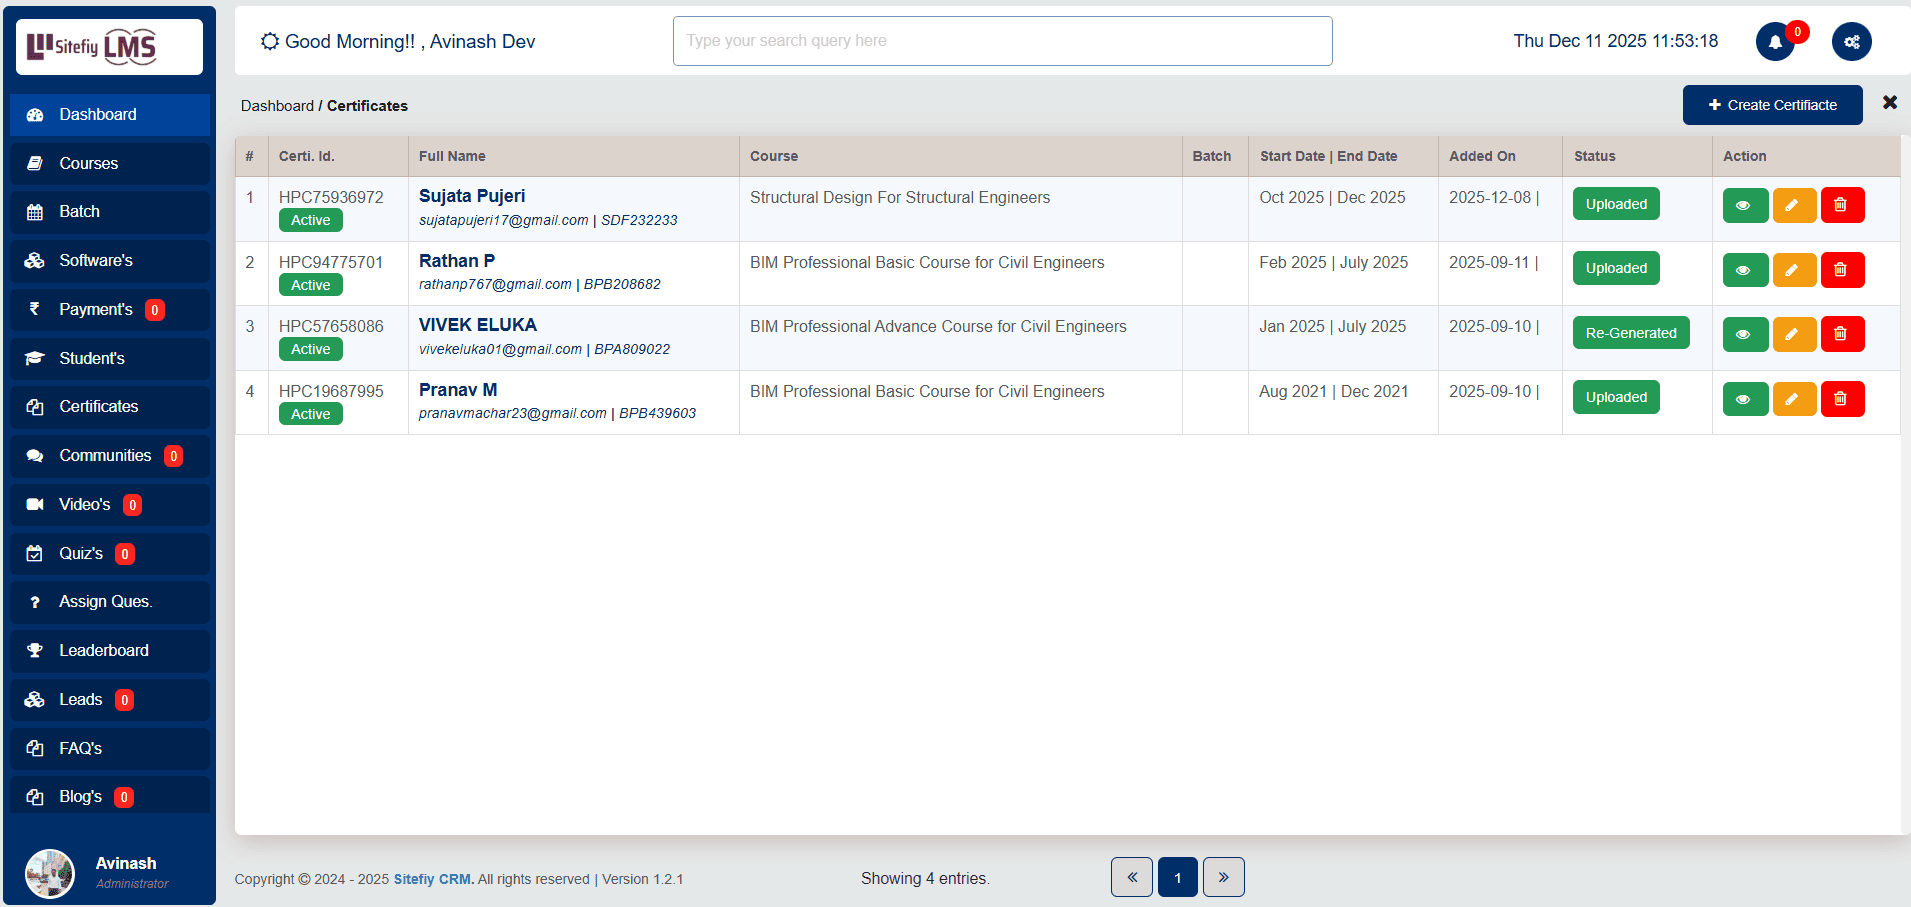Click pencil edit icon for Pranav M
The width and height of the screenshot is (1911, 907).
click(x=1793, y=399)
